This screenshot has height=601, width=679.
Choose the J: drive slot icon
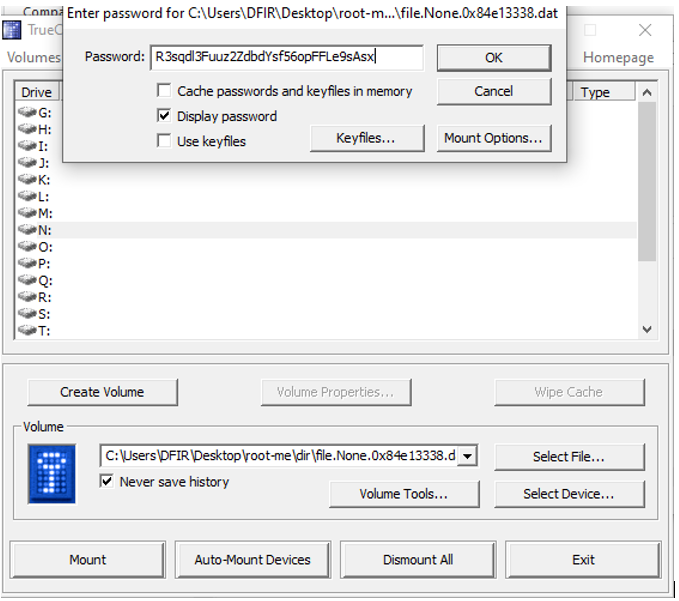[27, 163]
